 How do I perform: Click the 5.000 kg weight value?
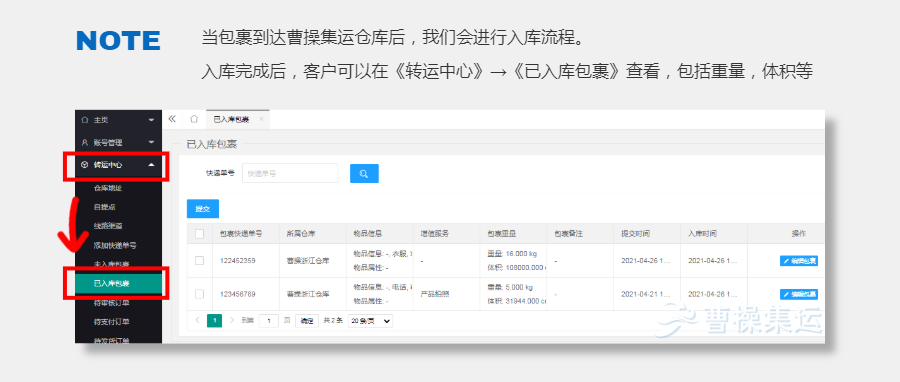[x=519, y=287]
